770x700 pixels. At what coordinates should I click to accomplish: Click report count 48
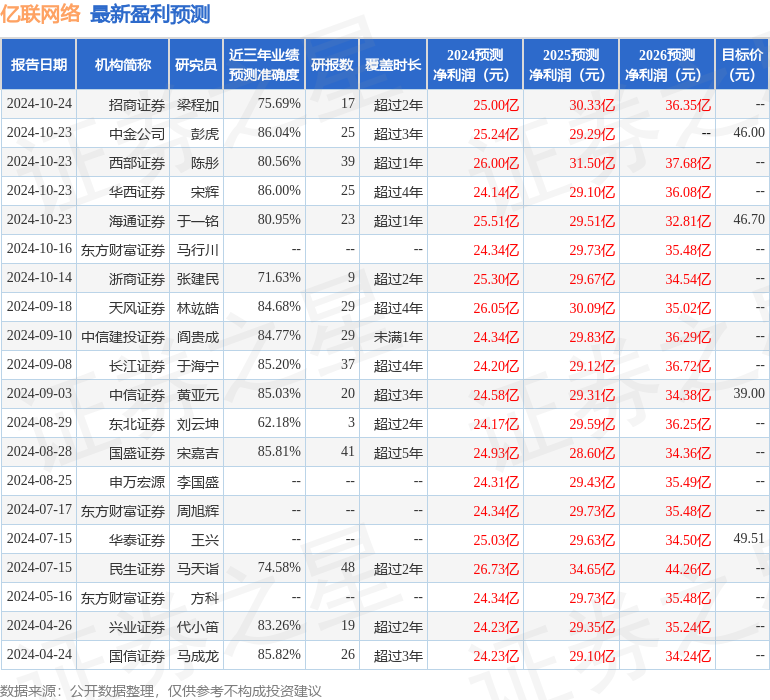coord(348,567)
